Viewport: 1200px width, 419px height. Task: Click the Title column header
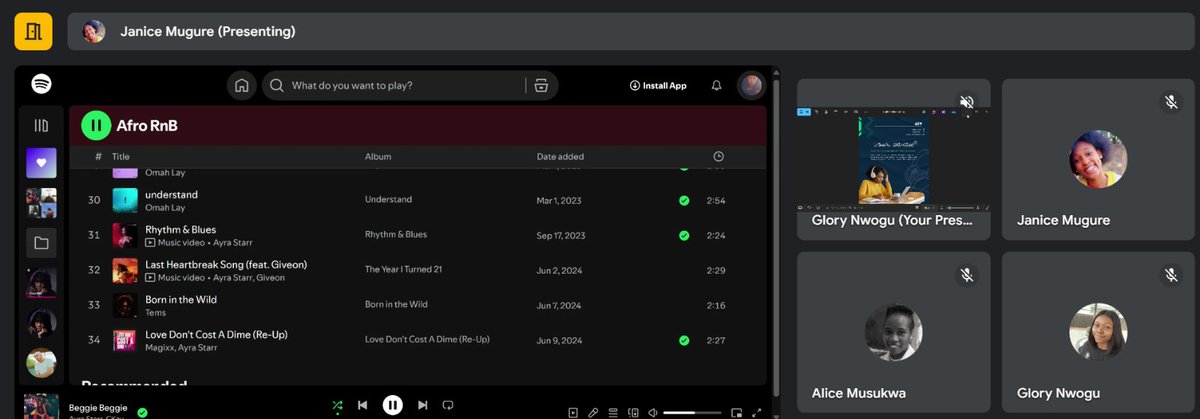pos(121,156)
